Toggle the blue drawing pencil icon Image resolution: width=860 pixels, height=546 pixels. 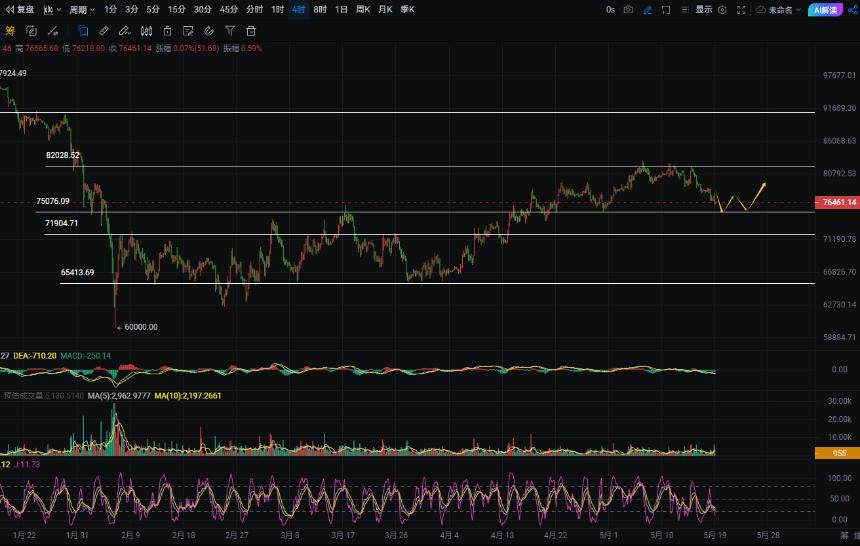(647, 10)
